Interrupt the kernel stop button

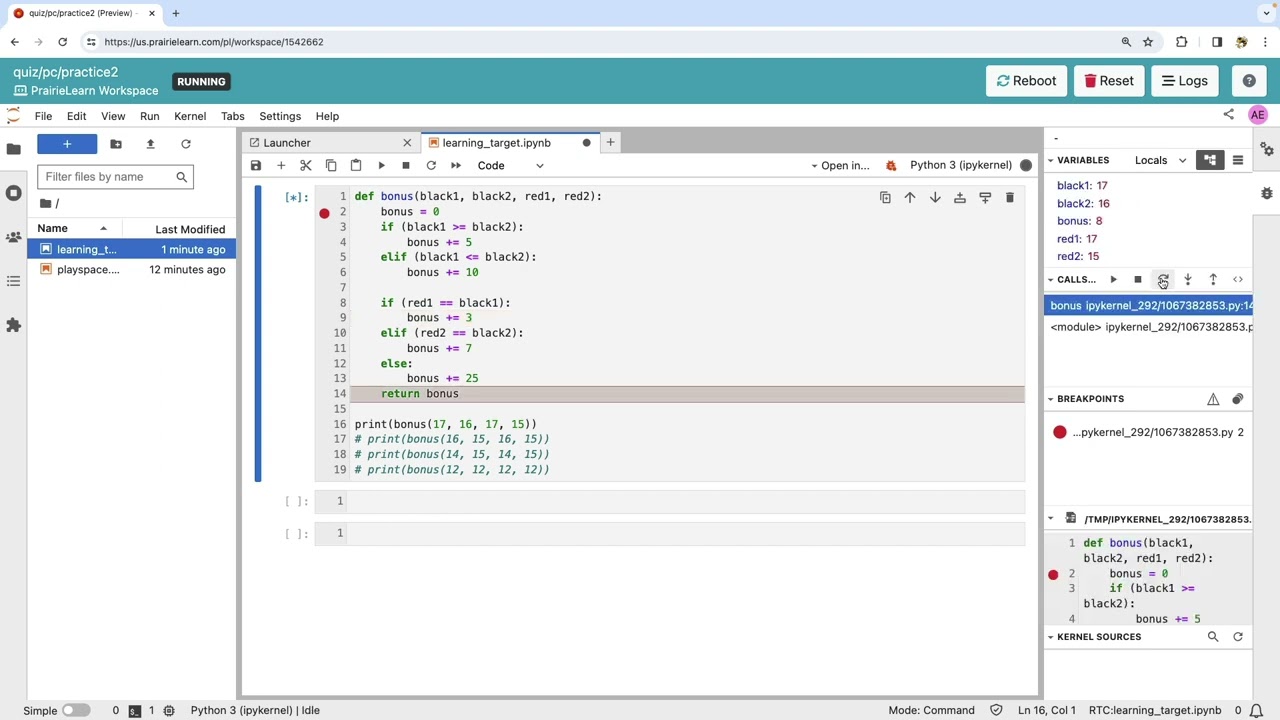tap(406, 166)
